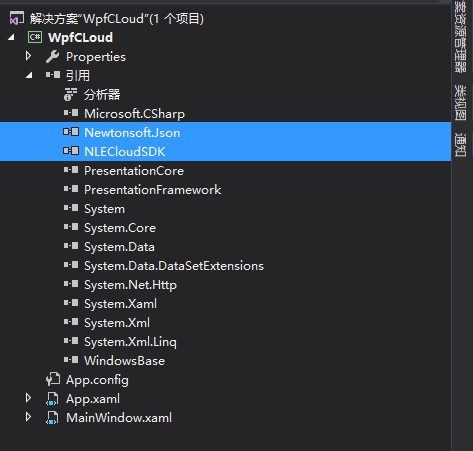Select the App.xaml file name
The image size is (473, 451).
pos(93,399)
